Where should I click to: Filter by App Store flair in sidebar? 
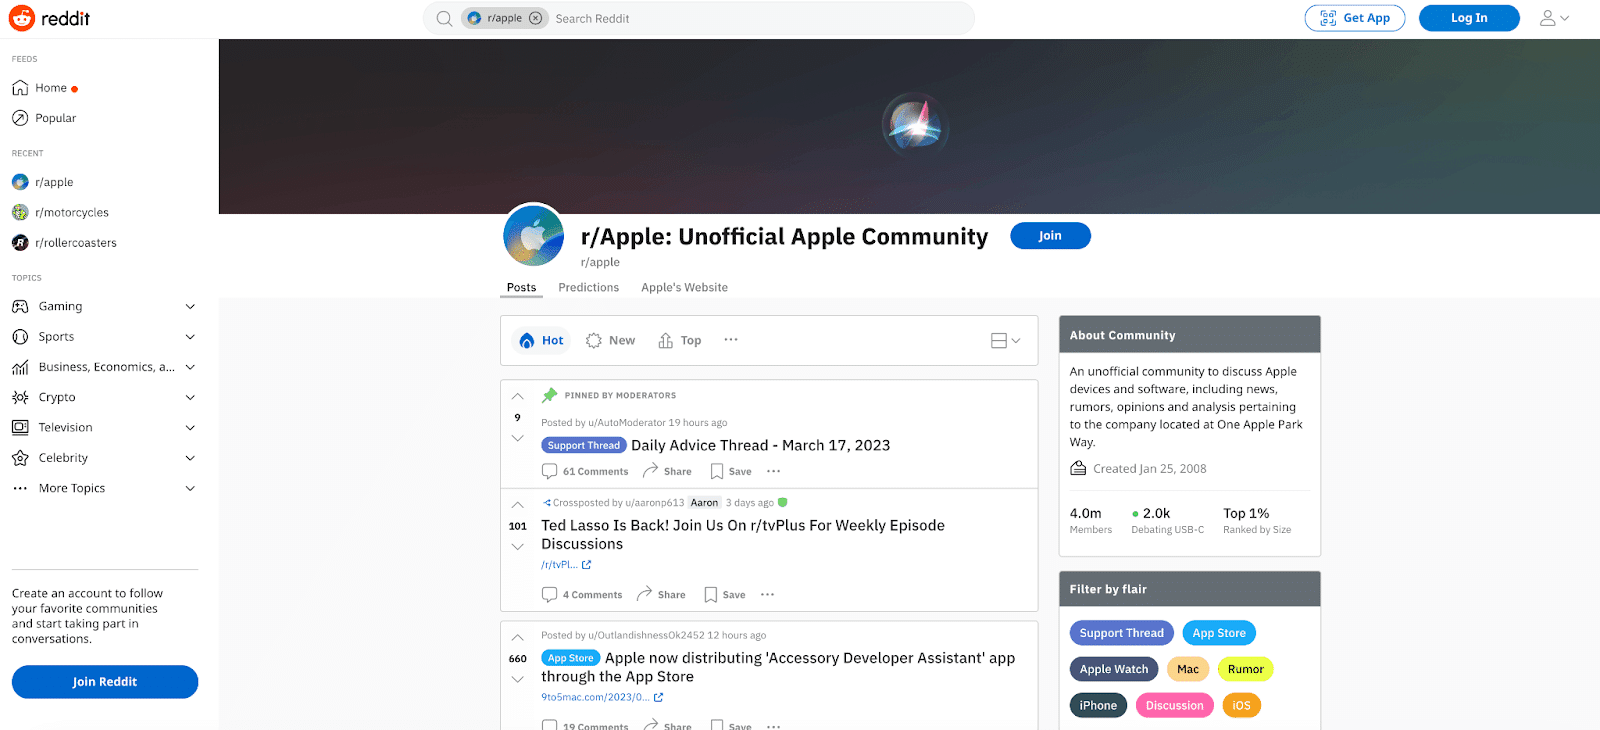coord(1219,633)
